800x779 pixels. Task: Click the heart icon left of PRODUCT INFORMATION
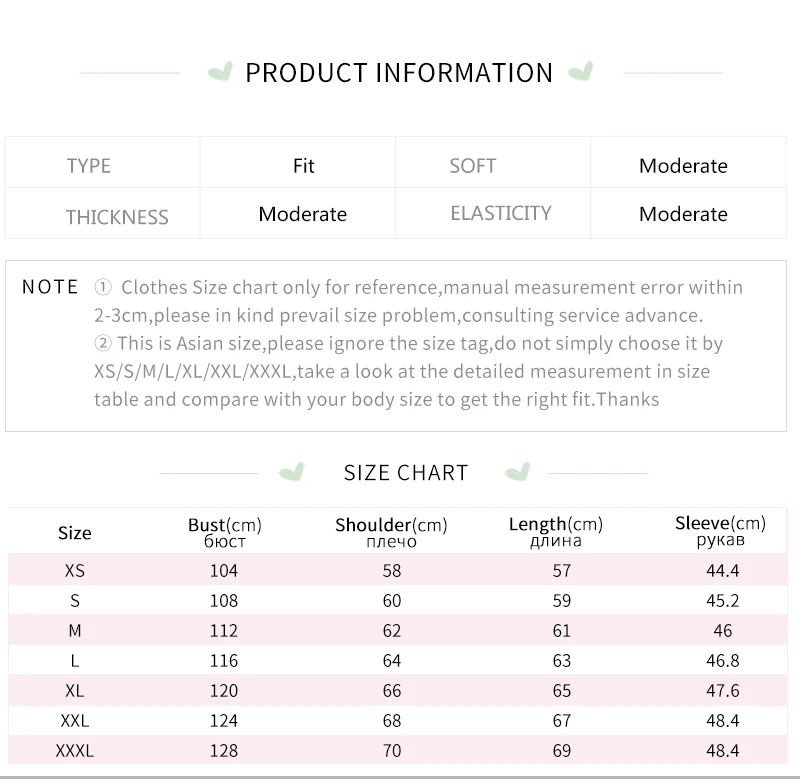click(x=220, y=72)
